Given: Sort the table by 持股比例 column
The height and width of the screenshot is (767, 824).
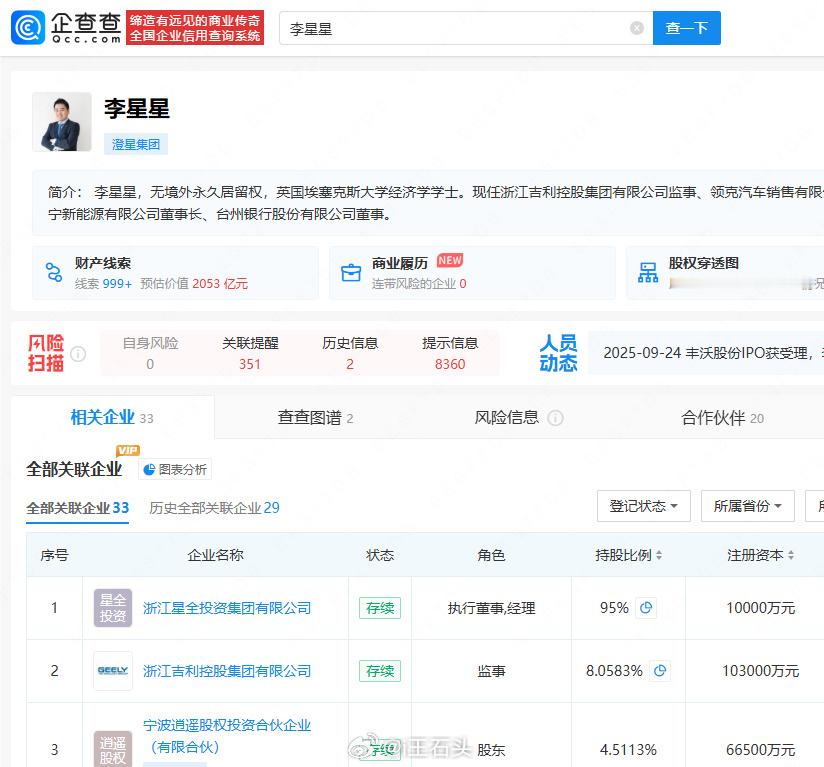Looking at the screenshot, I should pyautogui.click(x=629, y=555).
